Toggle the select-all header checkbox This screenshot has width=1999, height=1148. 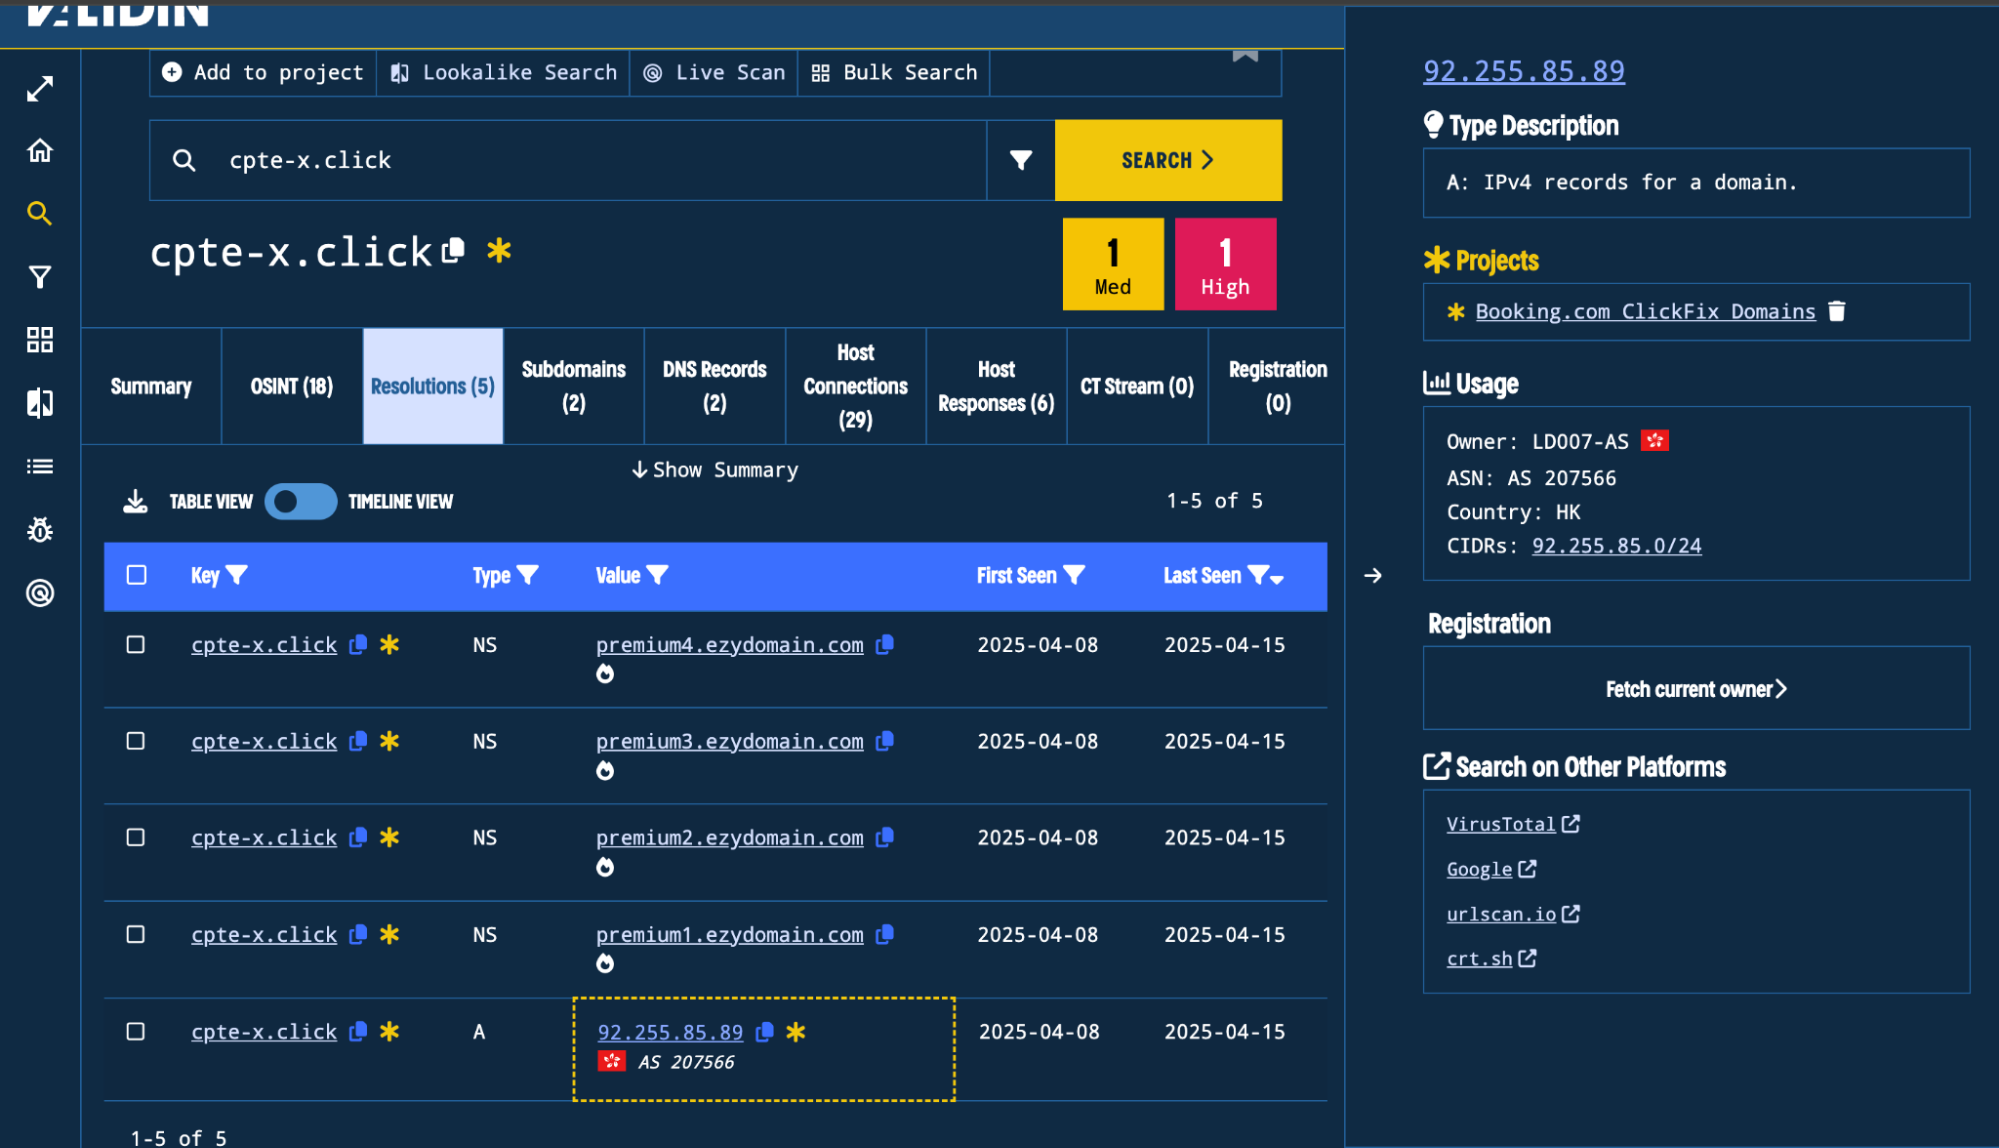click(137, 575)
